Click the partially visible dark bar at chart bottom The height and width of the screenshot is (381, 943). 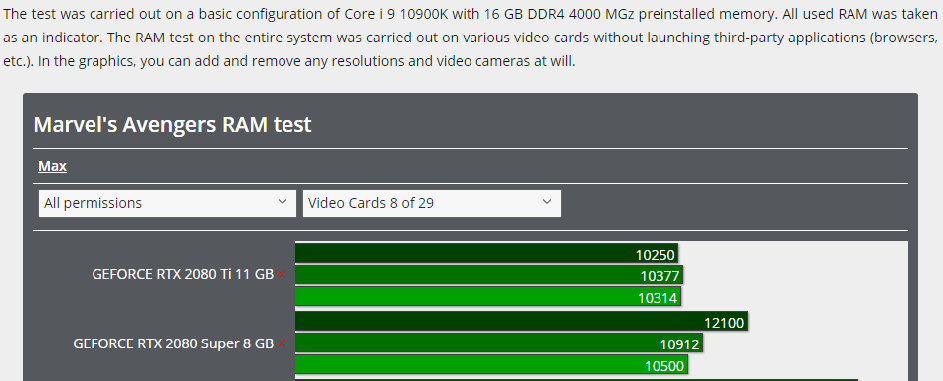tap(576, 379)
